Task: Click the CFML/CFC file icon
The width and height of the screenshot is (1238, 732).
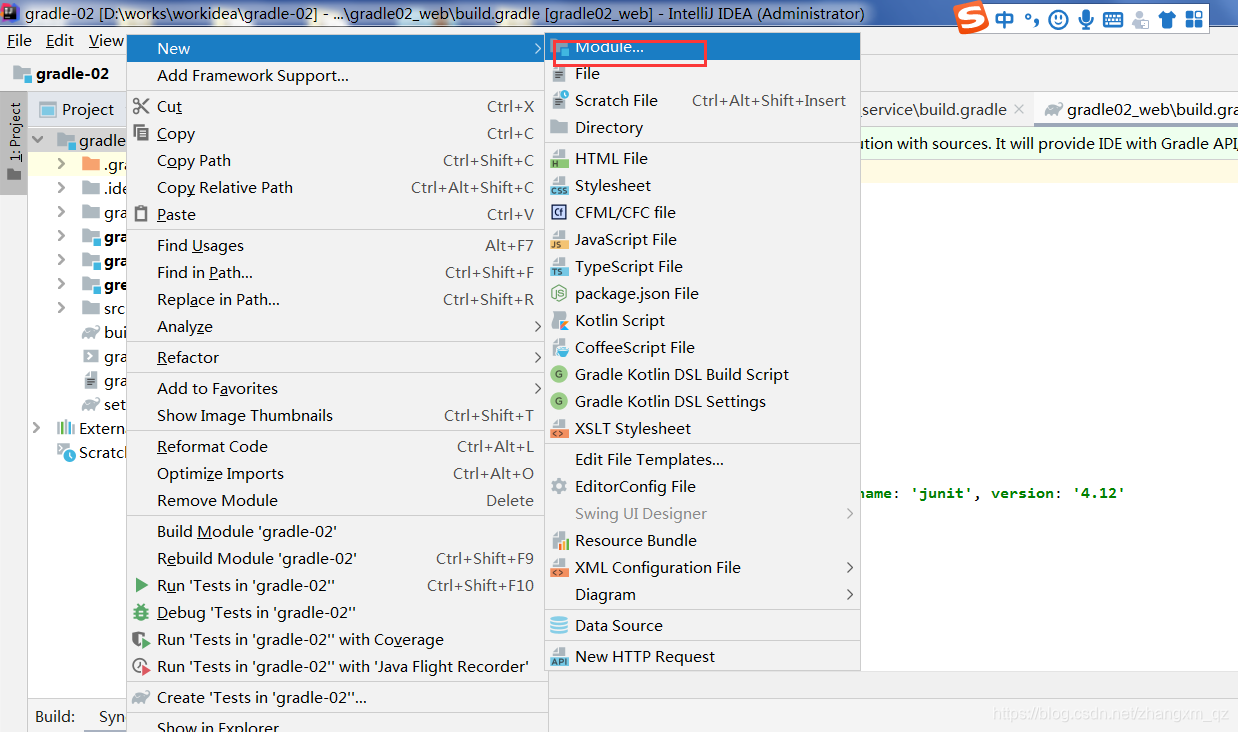Action: click(x=559, y=213)
